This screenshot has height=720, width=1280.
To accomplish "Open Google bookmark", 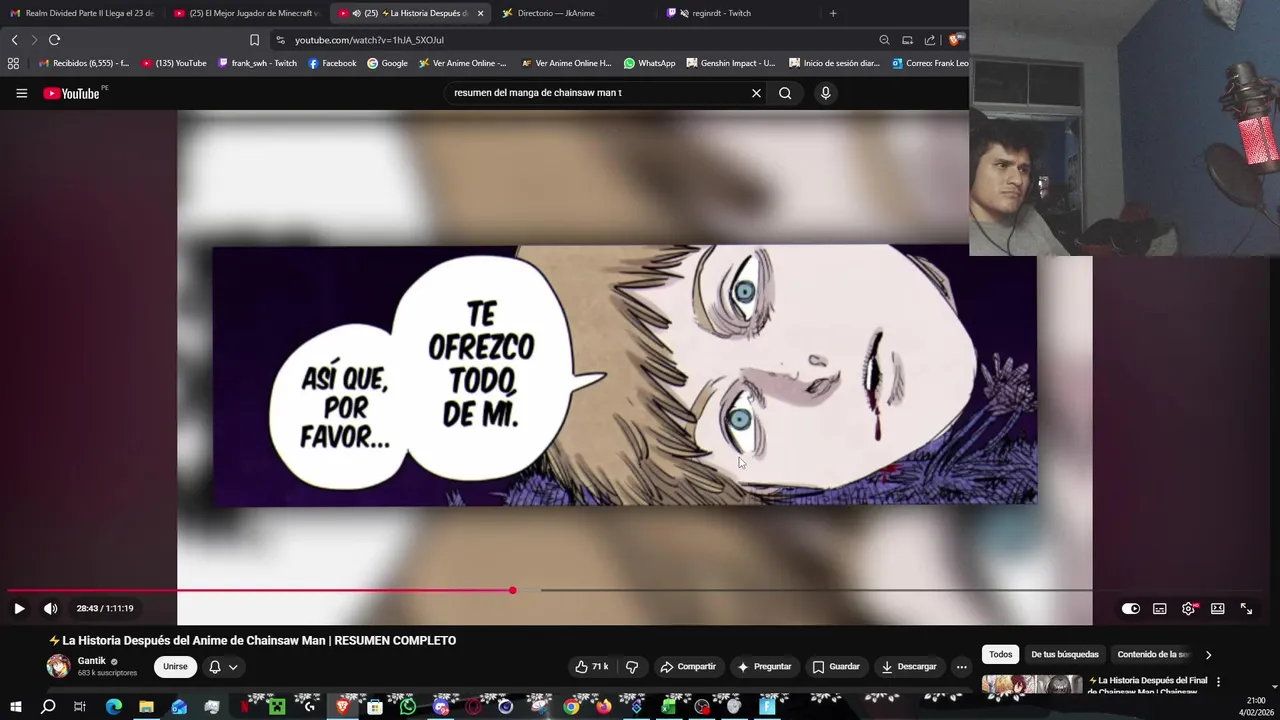I will 387,63.
